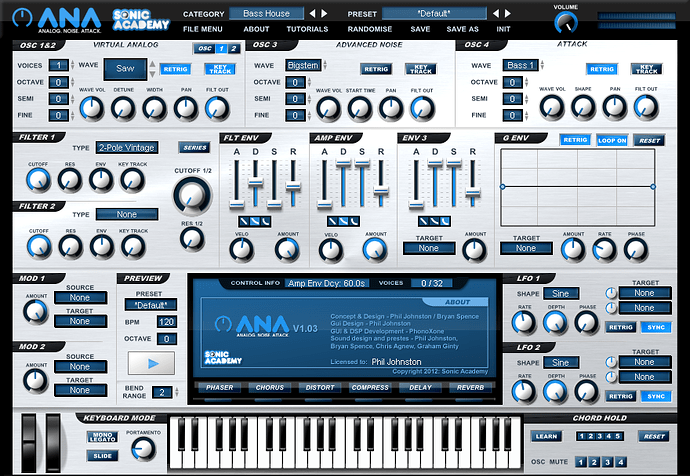Click OSC 1&2 Detune knob
The width and height of the screenshot is (690, 476).
pos(123,109)
